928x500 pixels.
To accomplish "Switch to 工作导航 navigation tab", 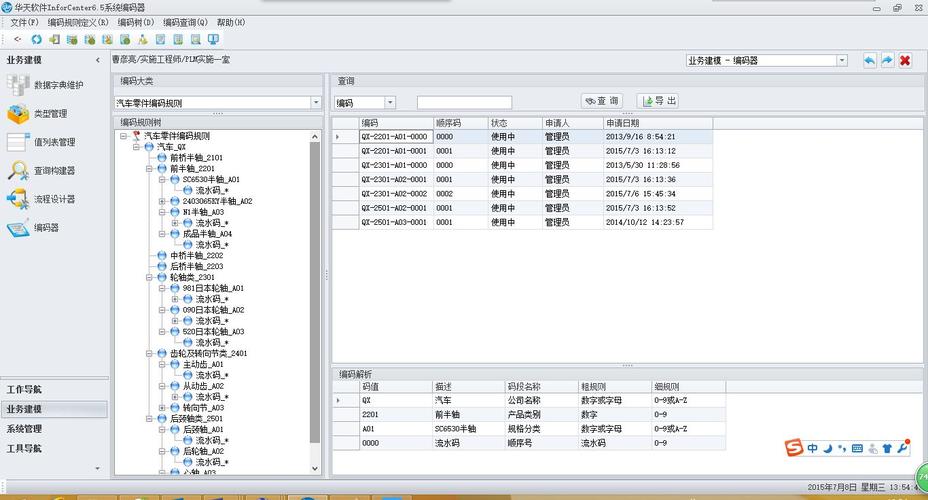I will 54,389.
